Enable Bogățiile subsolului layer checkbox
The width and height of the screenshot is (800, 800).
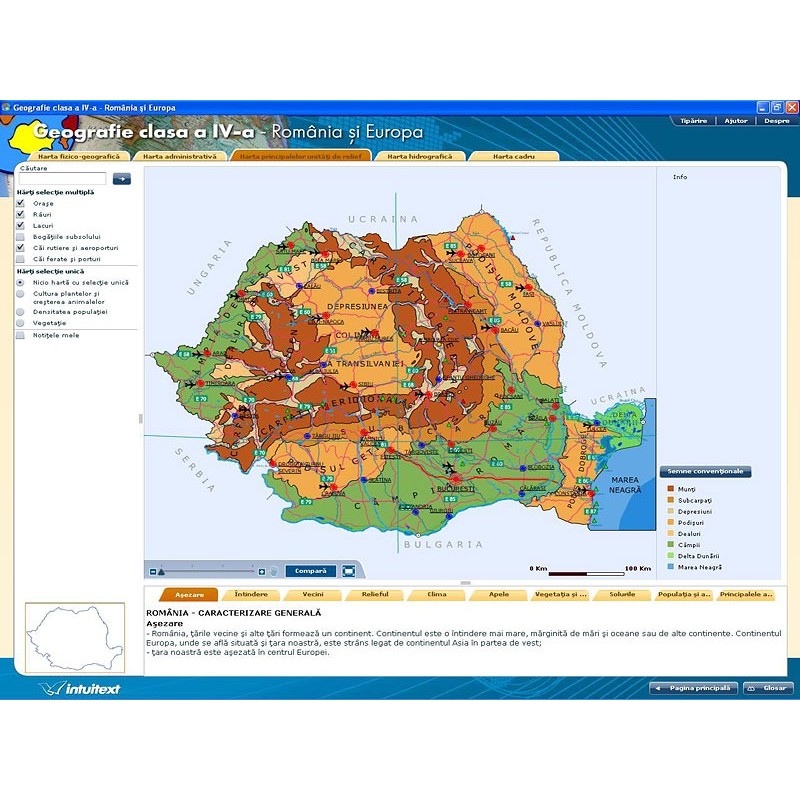pos(20,236)
